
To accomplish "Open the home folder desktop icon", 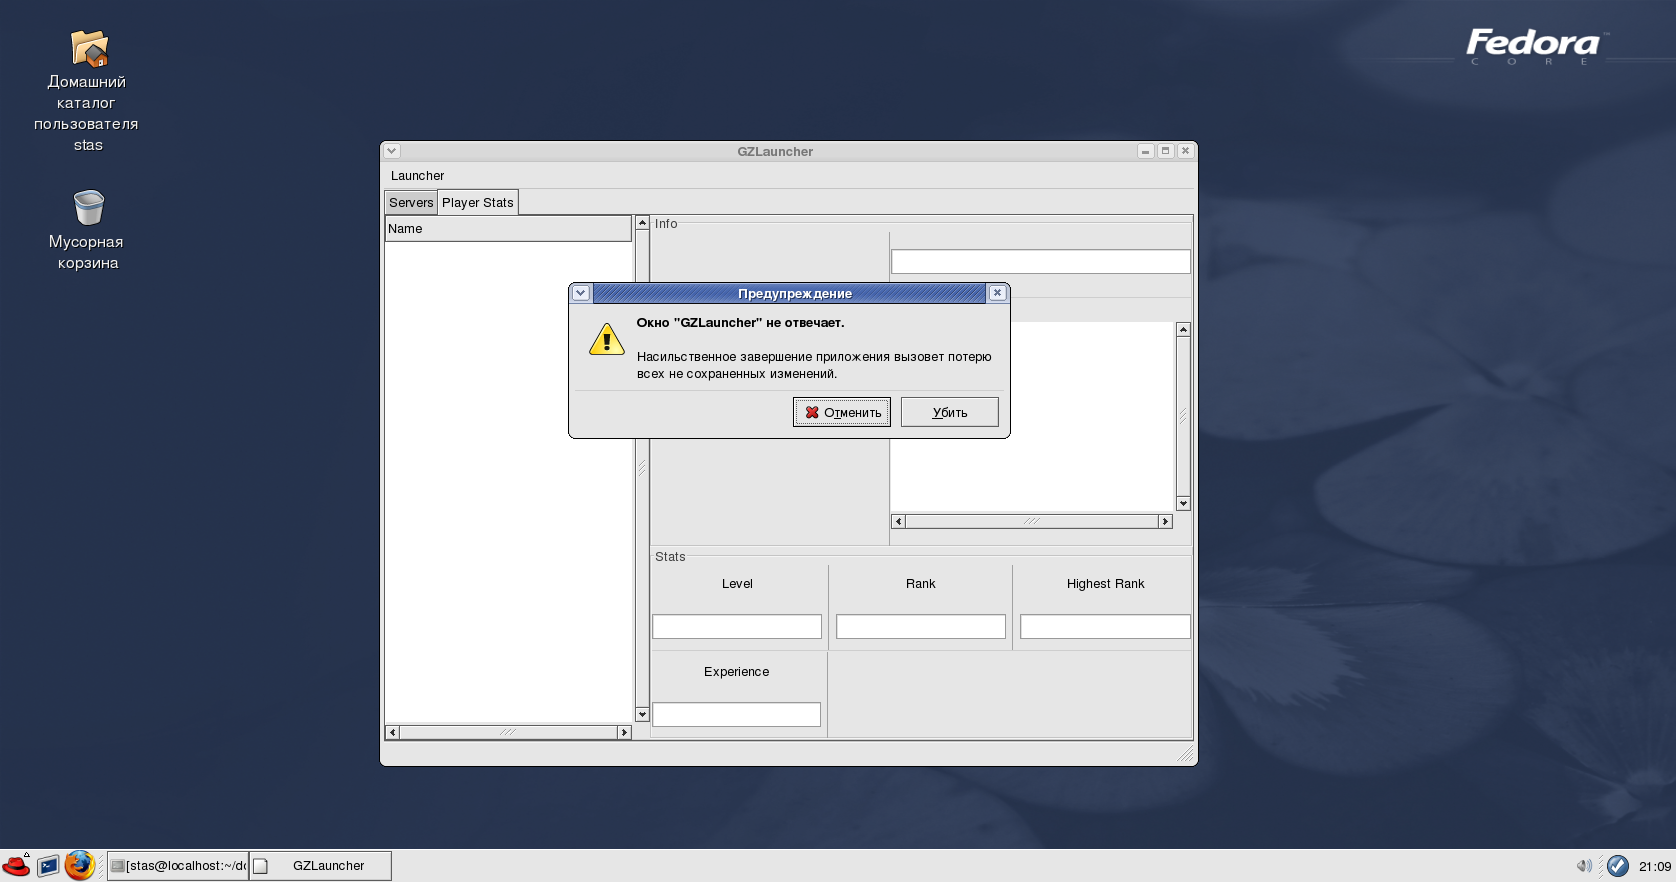I will [88, 49].
